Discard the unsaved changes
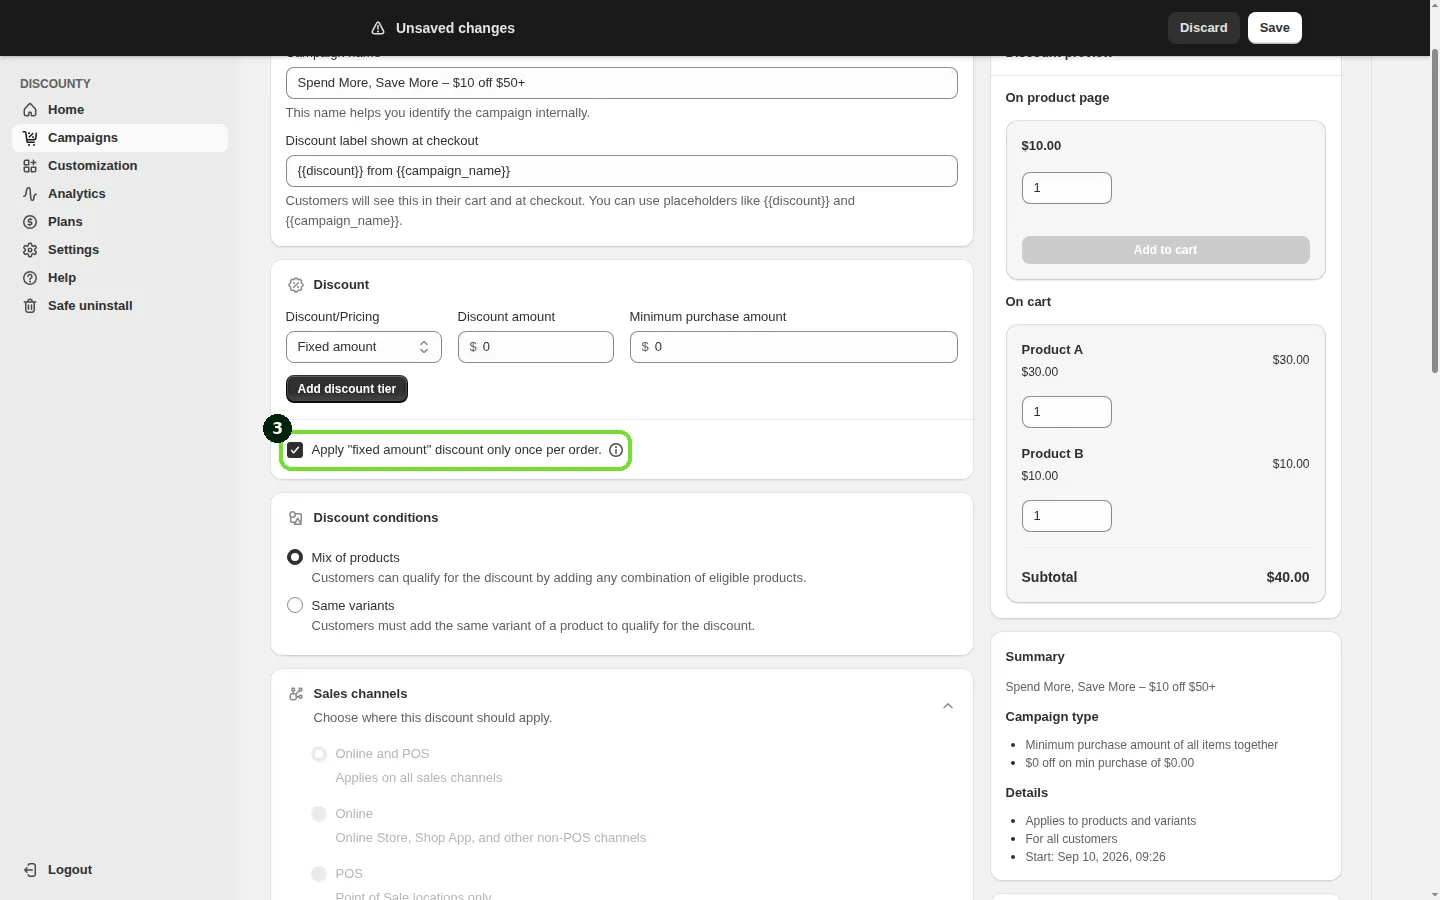1440x900 pixels. (1204, 28)
